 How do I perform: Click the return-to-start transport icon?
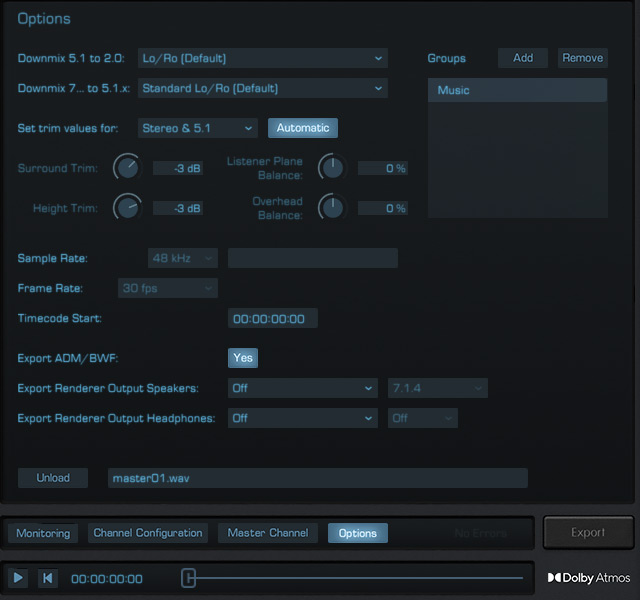click(47, 578)
